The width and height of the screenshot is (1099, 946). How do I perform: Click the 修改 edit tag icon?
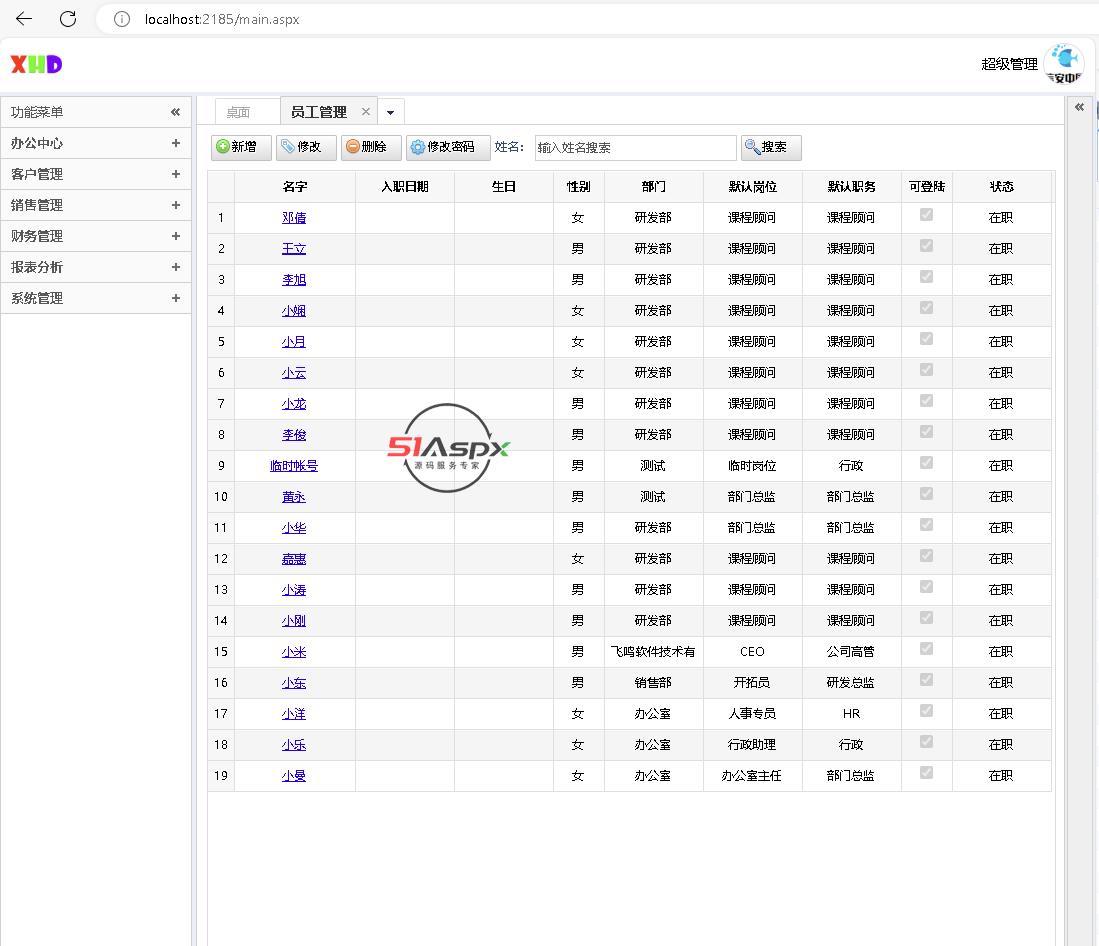(x=288, y=147)
